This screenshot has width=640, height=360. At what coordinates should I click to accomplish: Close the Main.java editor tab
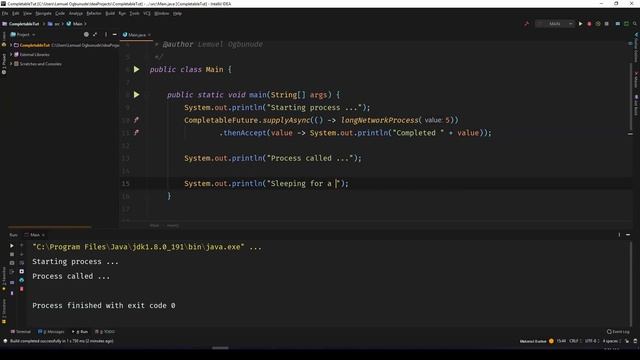point(149,35)
